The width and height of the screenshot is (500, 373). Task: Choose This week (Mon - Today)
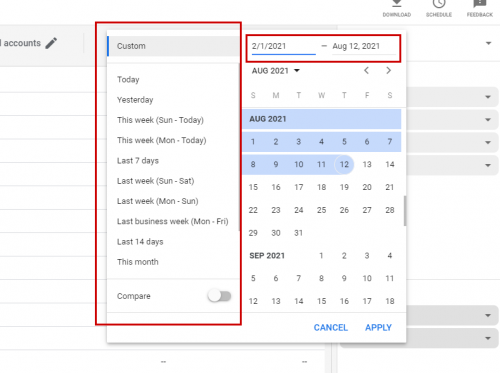point(162,140)
